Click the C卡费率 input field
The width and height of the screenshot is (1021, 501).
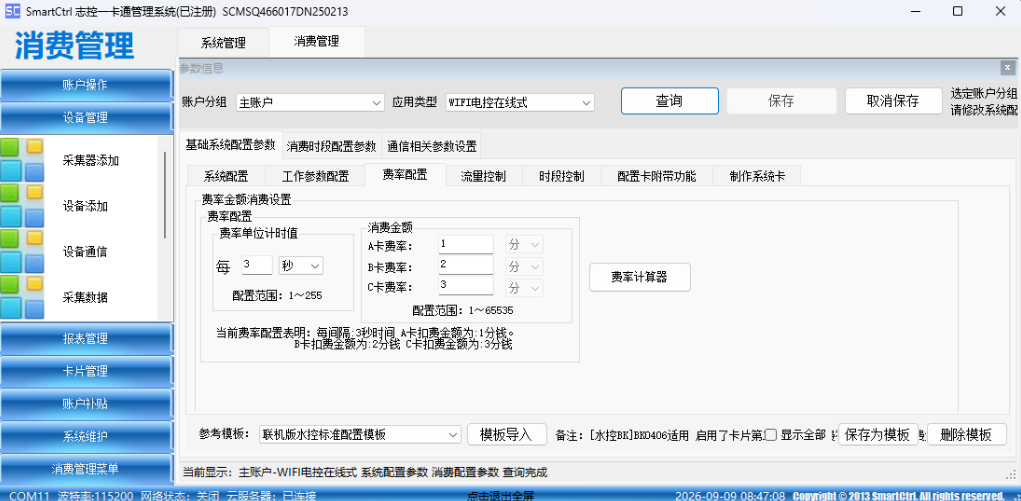466,286
